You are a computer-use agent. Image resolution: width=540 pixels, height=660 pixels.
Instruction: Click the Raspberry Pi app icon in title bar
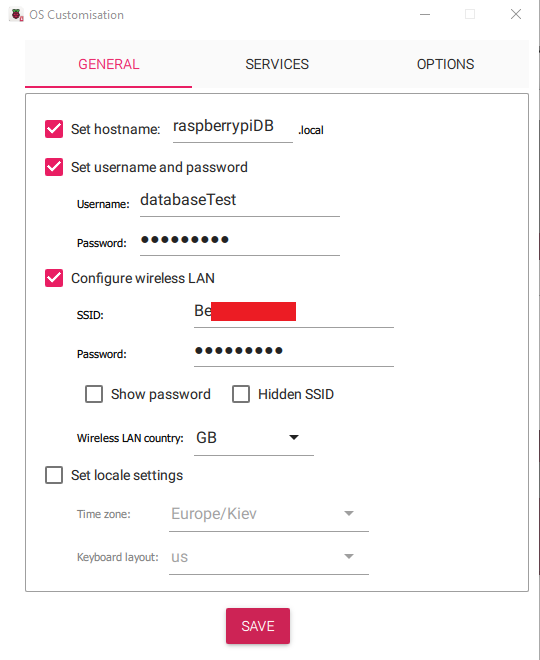(x=16, y=15)
